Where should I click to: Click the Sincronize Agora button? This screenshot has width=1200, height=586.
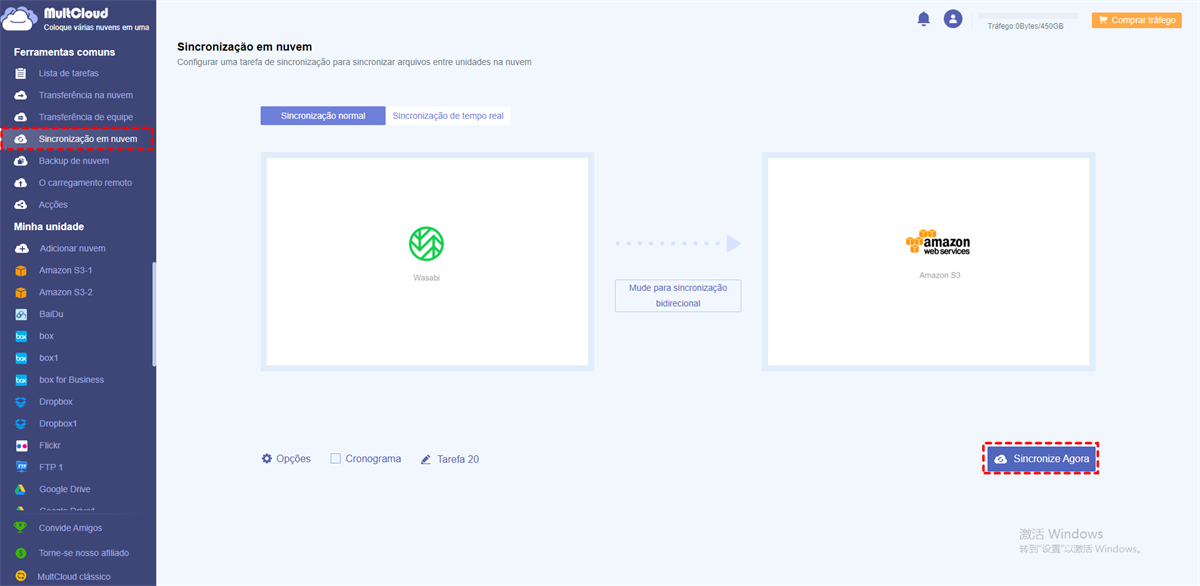1041,459
